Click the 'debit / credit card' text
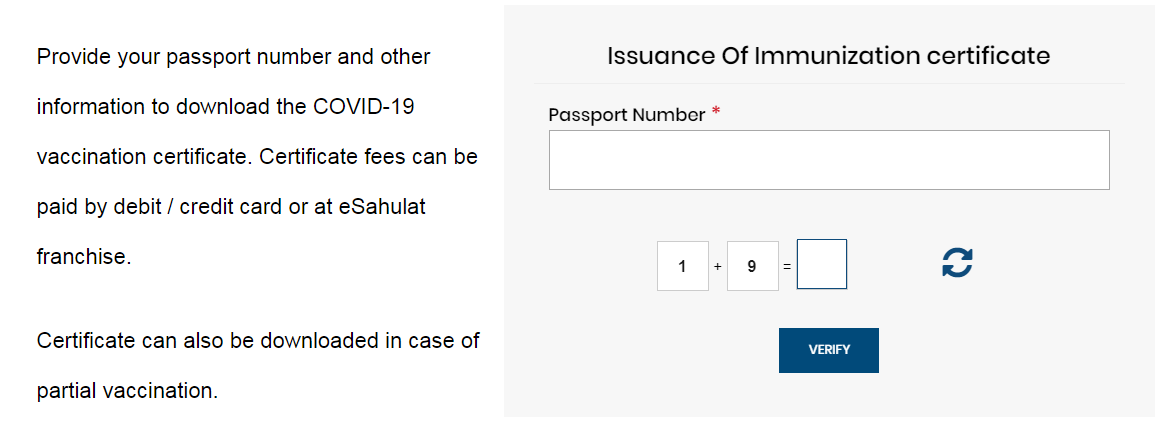1158x439 pixels. [x=198, y=206]
